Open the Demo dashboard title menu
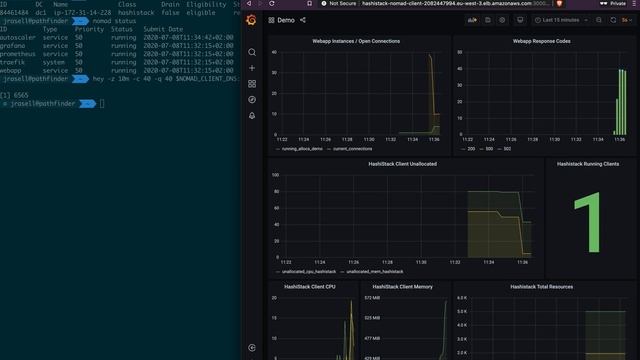 click(286, 20)
